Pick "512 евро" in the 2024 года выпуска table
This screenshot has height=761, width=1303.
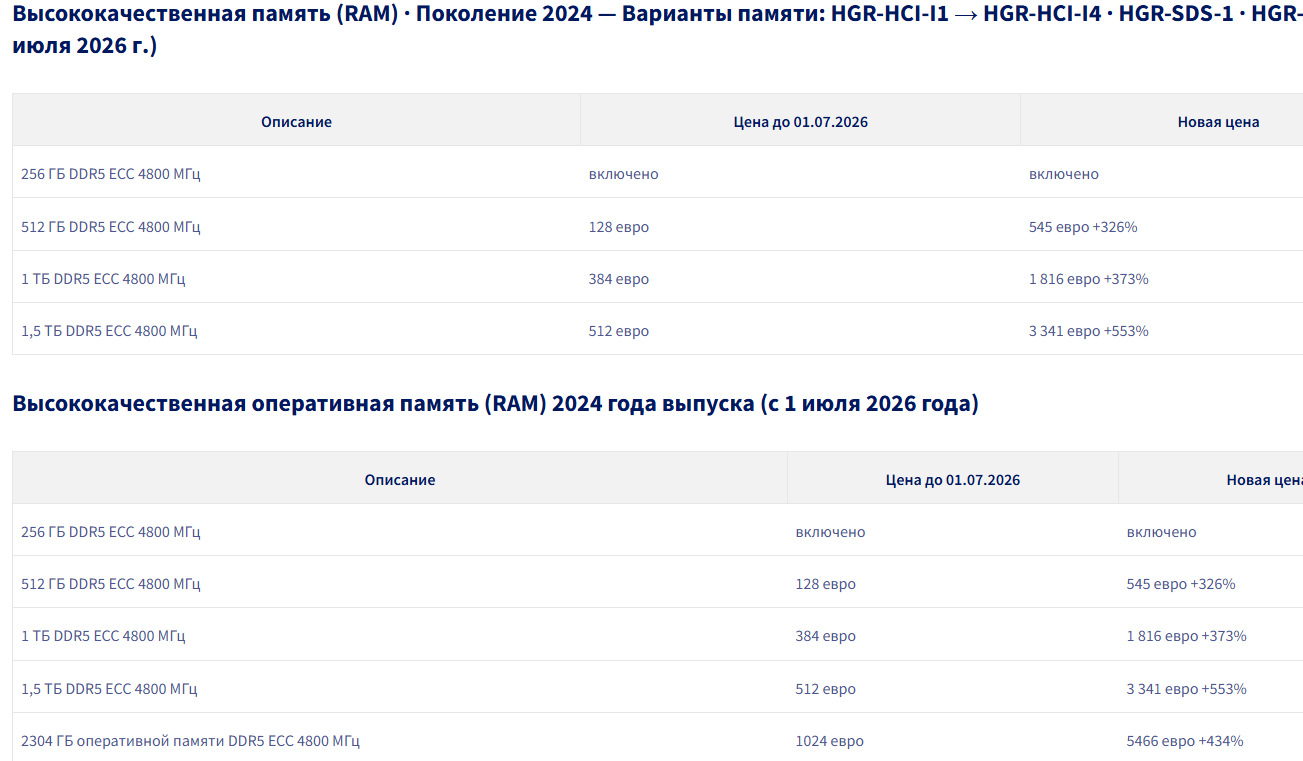click(x=826, y=689)
